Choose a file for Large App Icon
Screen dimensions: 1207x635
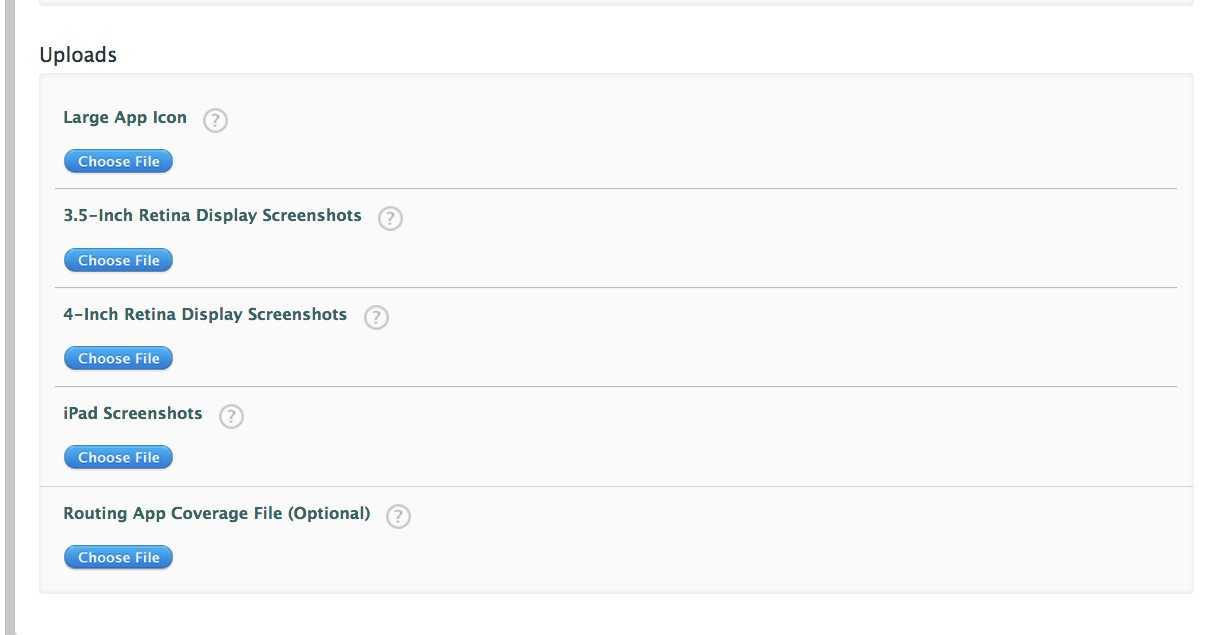tap(118, 161)
